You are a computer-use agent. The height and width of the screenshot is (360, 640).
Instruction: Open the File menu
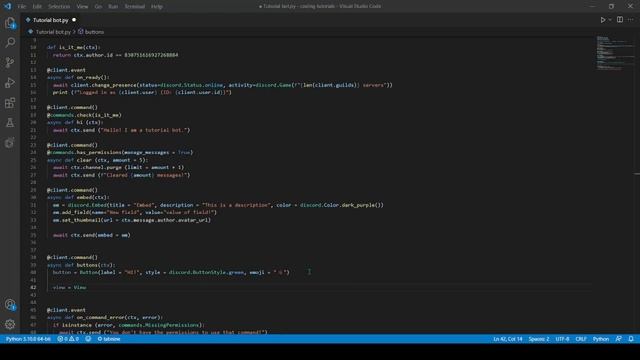(x=22, y=7)
